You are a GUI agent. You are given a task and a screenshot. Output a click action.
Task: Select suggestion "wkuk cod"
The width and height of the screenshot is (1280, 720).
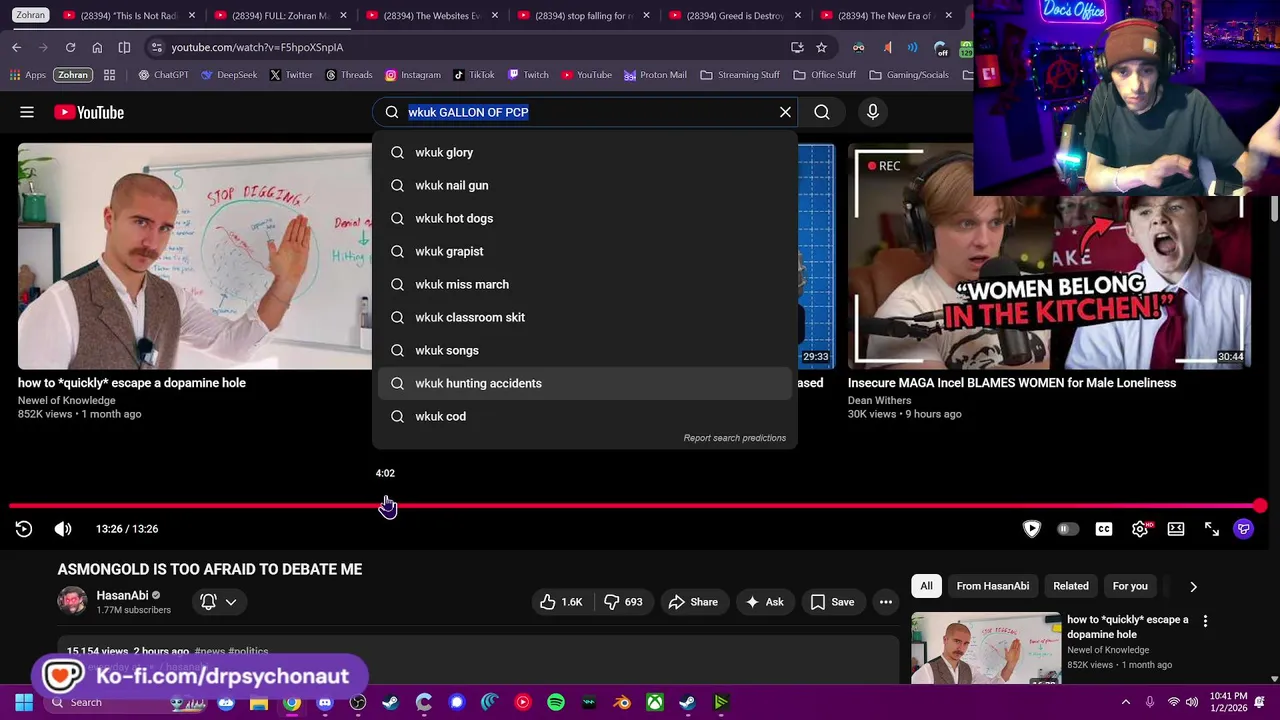585,416
